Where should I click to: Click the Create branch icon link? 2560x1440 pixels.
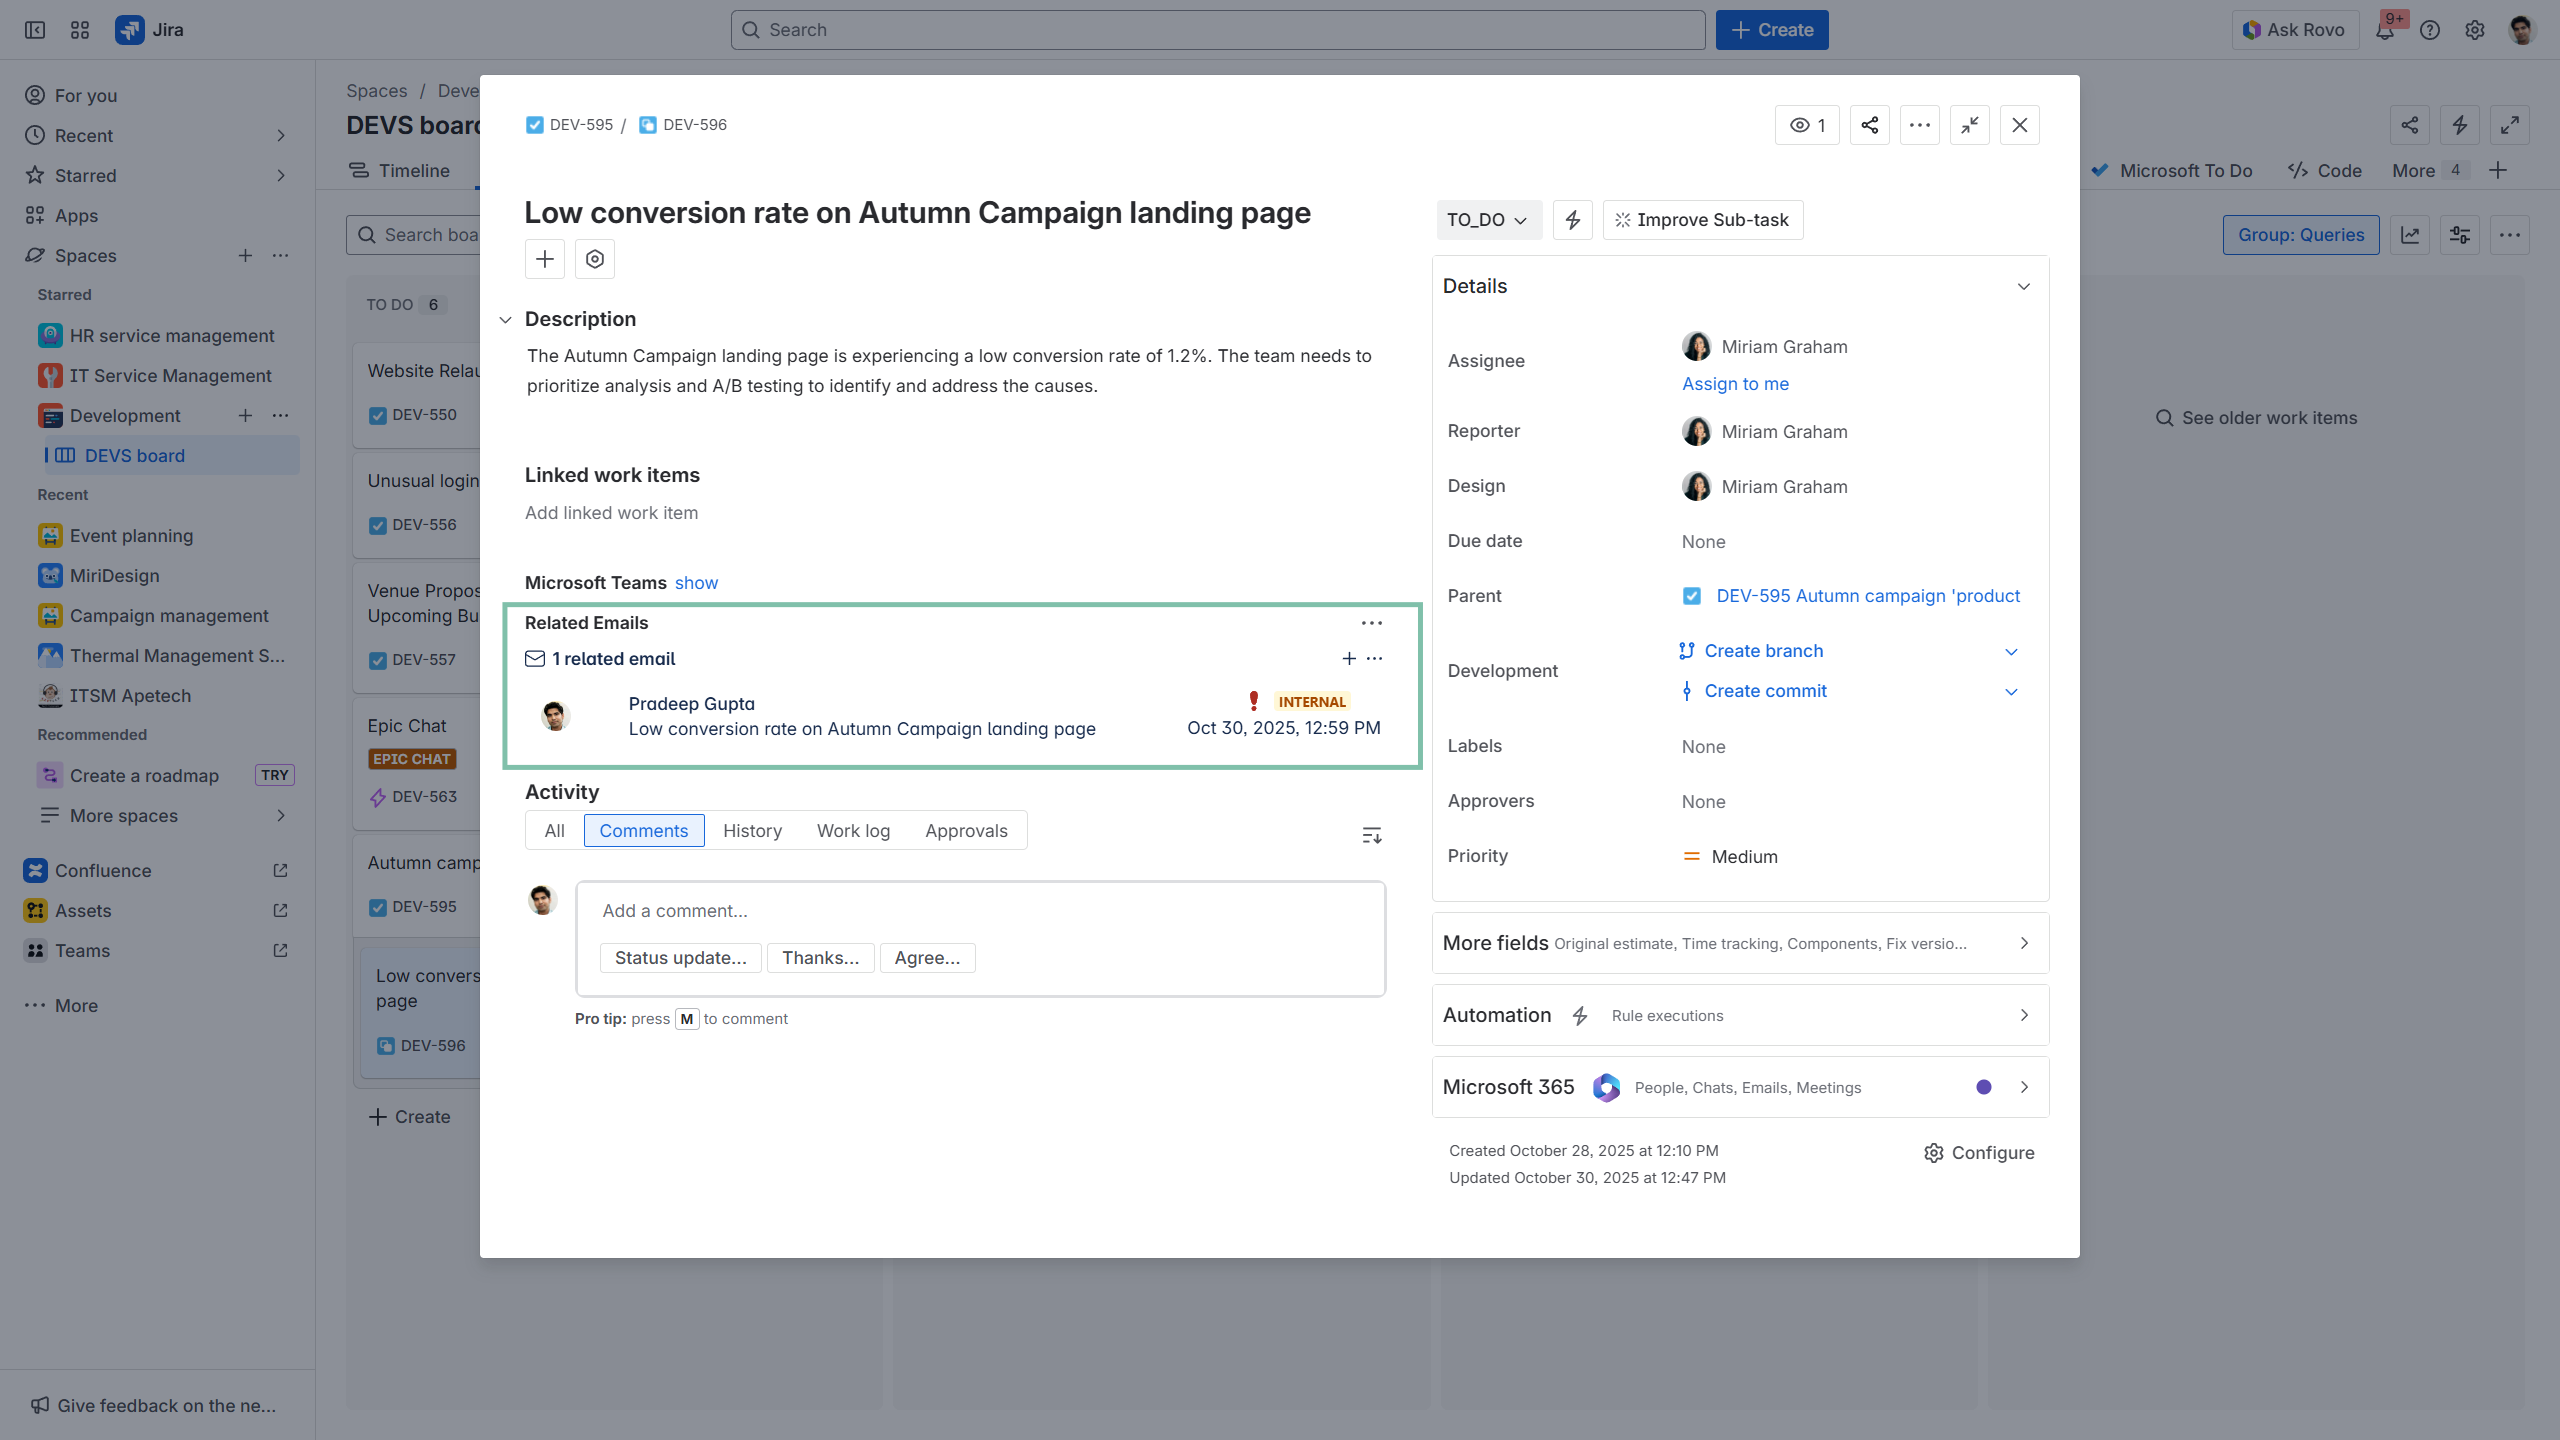click(x=1687, y=651)
